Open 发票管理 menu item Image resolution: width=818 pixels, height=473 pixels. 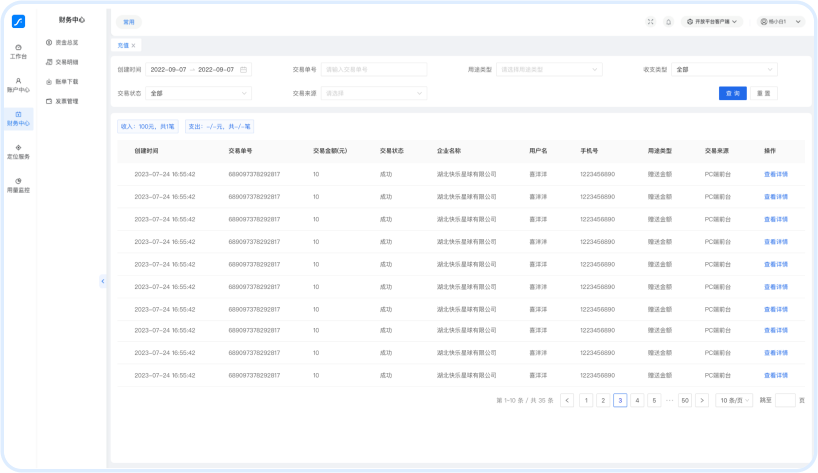coord(62,101)
